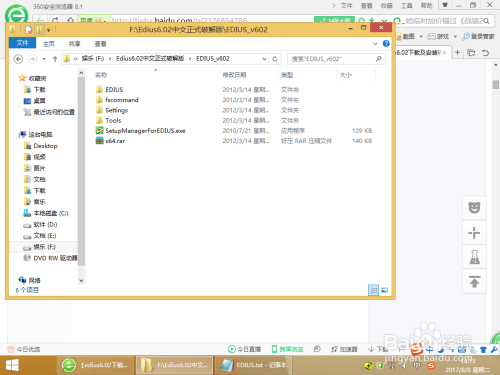Switch to details view layout
This screenshot has width=500, height=375.
point(373,290)
